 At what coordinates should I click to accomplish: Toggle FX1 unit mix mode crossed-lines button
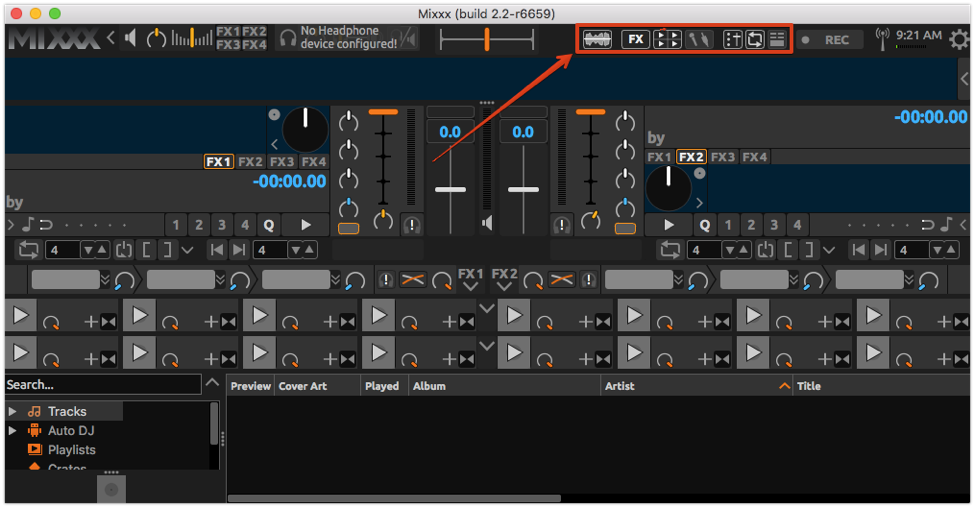point(412,280)
